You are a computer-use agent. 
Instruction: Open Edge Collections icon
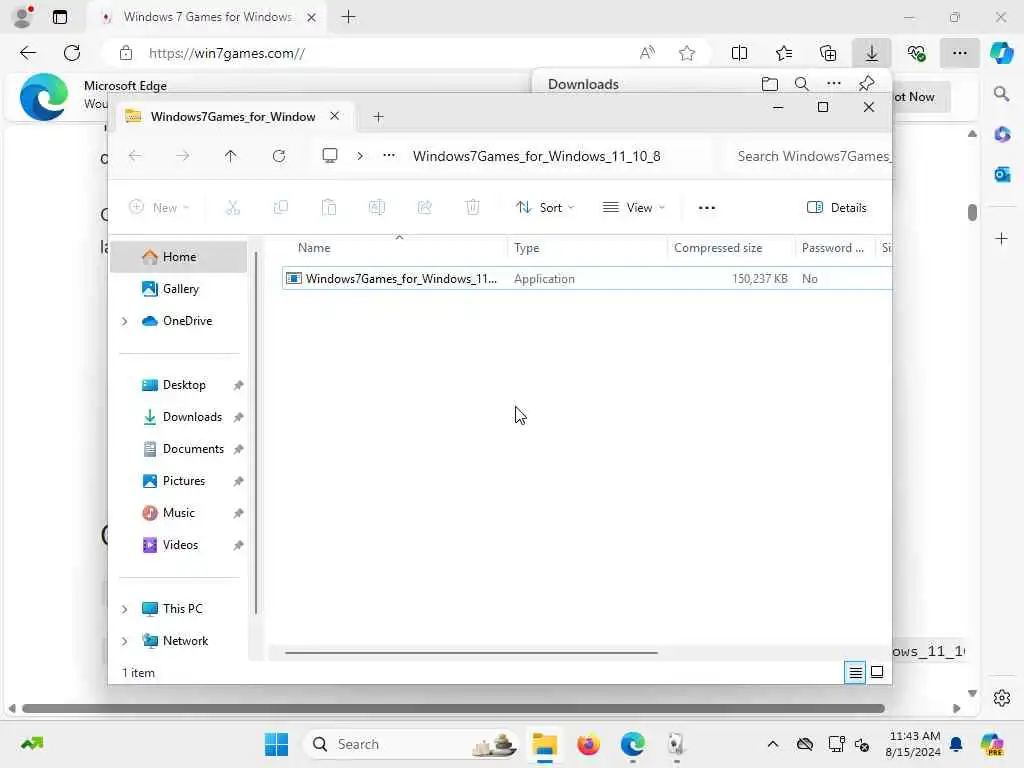(x=828, y=54)
